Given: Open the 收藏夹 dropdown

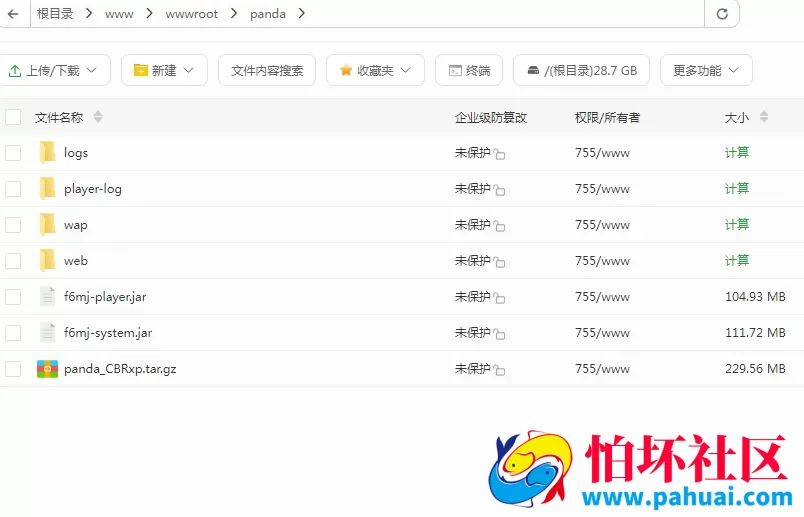Looking at the screenshot, I should pyautogui.click(x=375, y=70).
